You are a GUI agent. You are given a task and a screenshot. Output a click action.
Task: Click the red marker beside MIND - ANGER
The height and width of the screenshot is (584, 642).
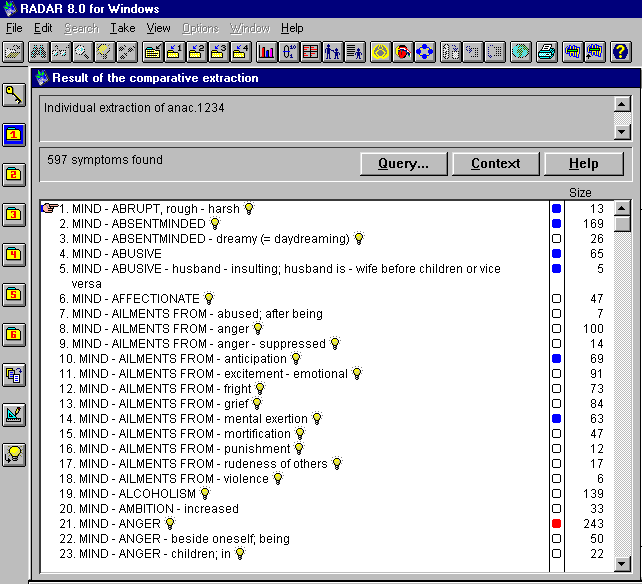[557, 524]
